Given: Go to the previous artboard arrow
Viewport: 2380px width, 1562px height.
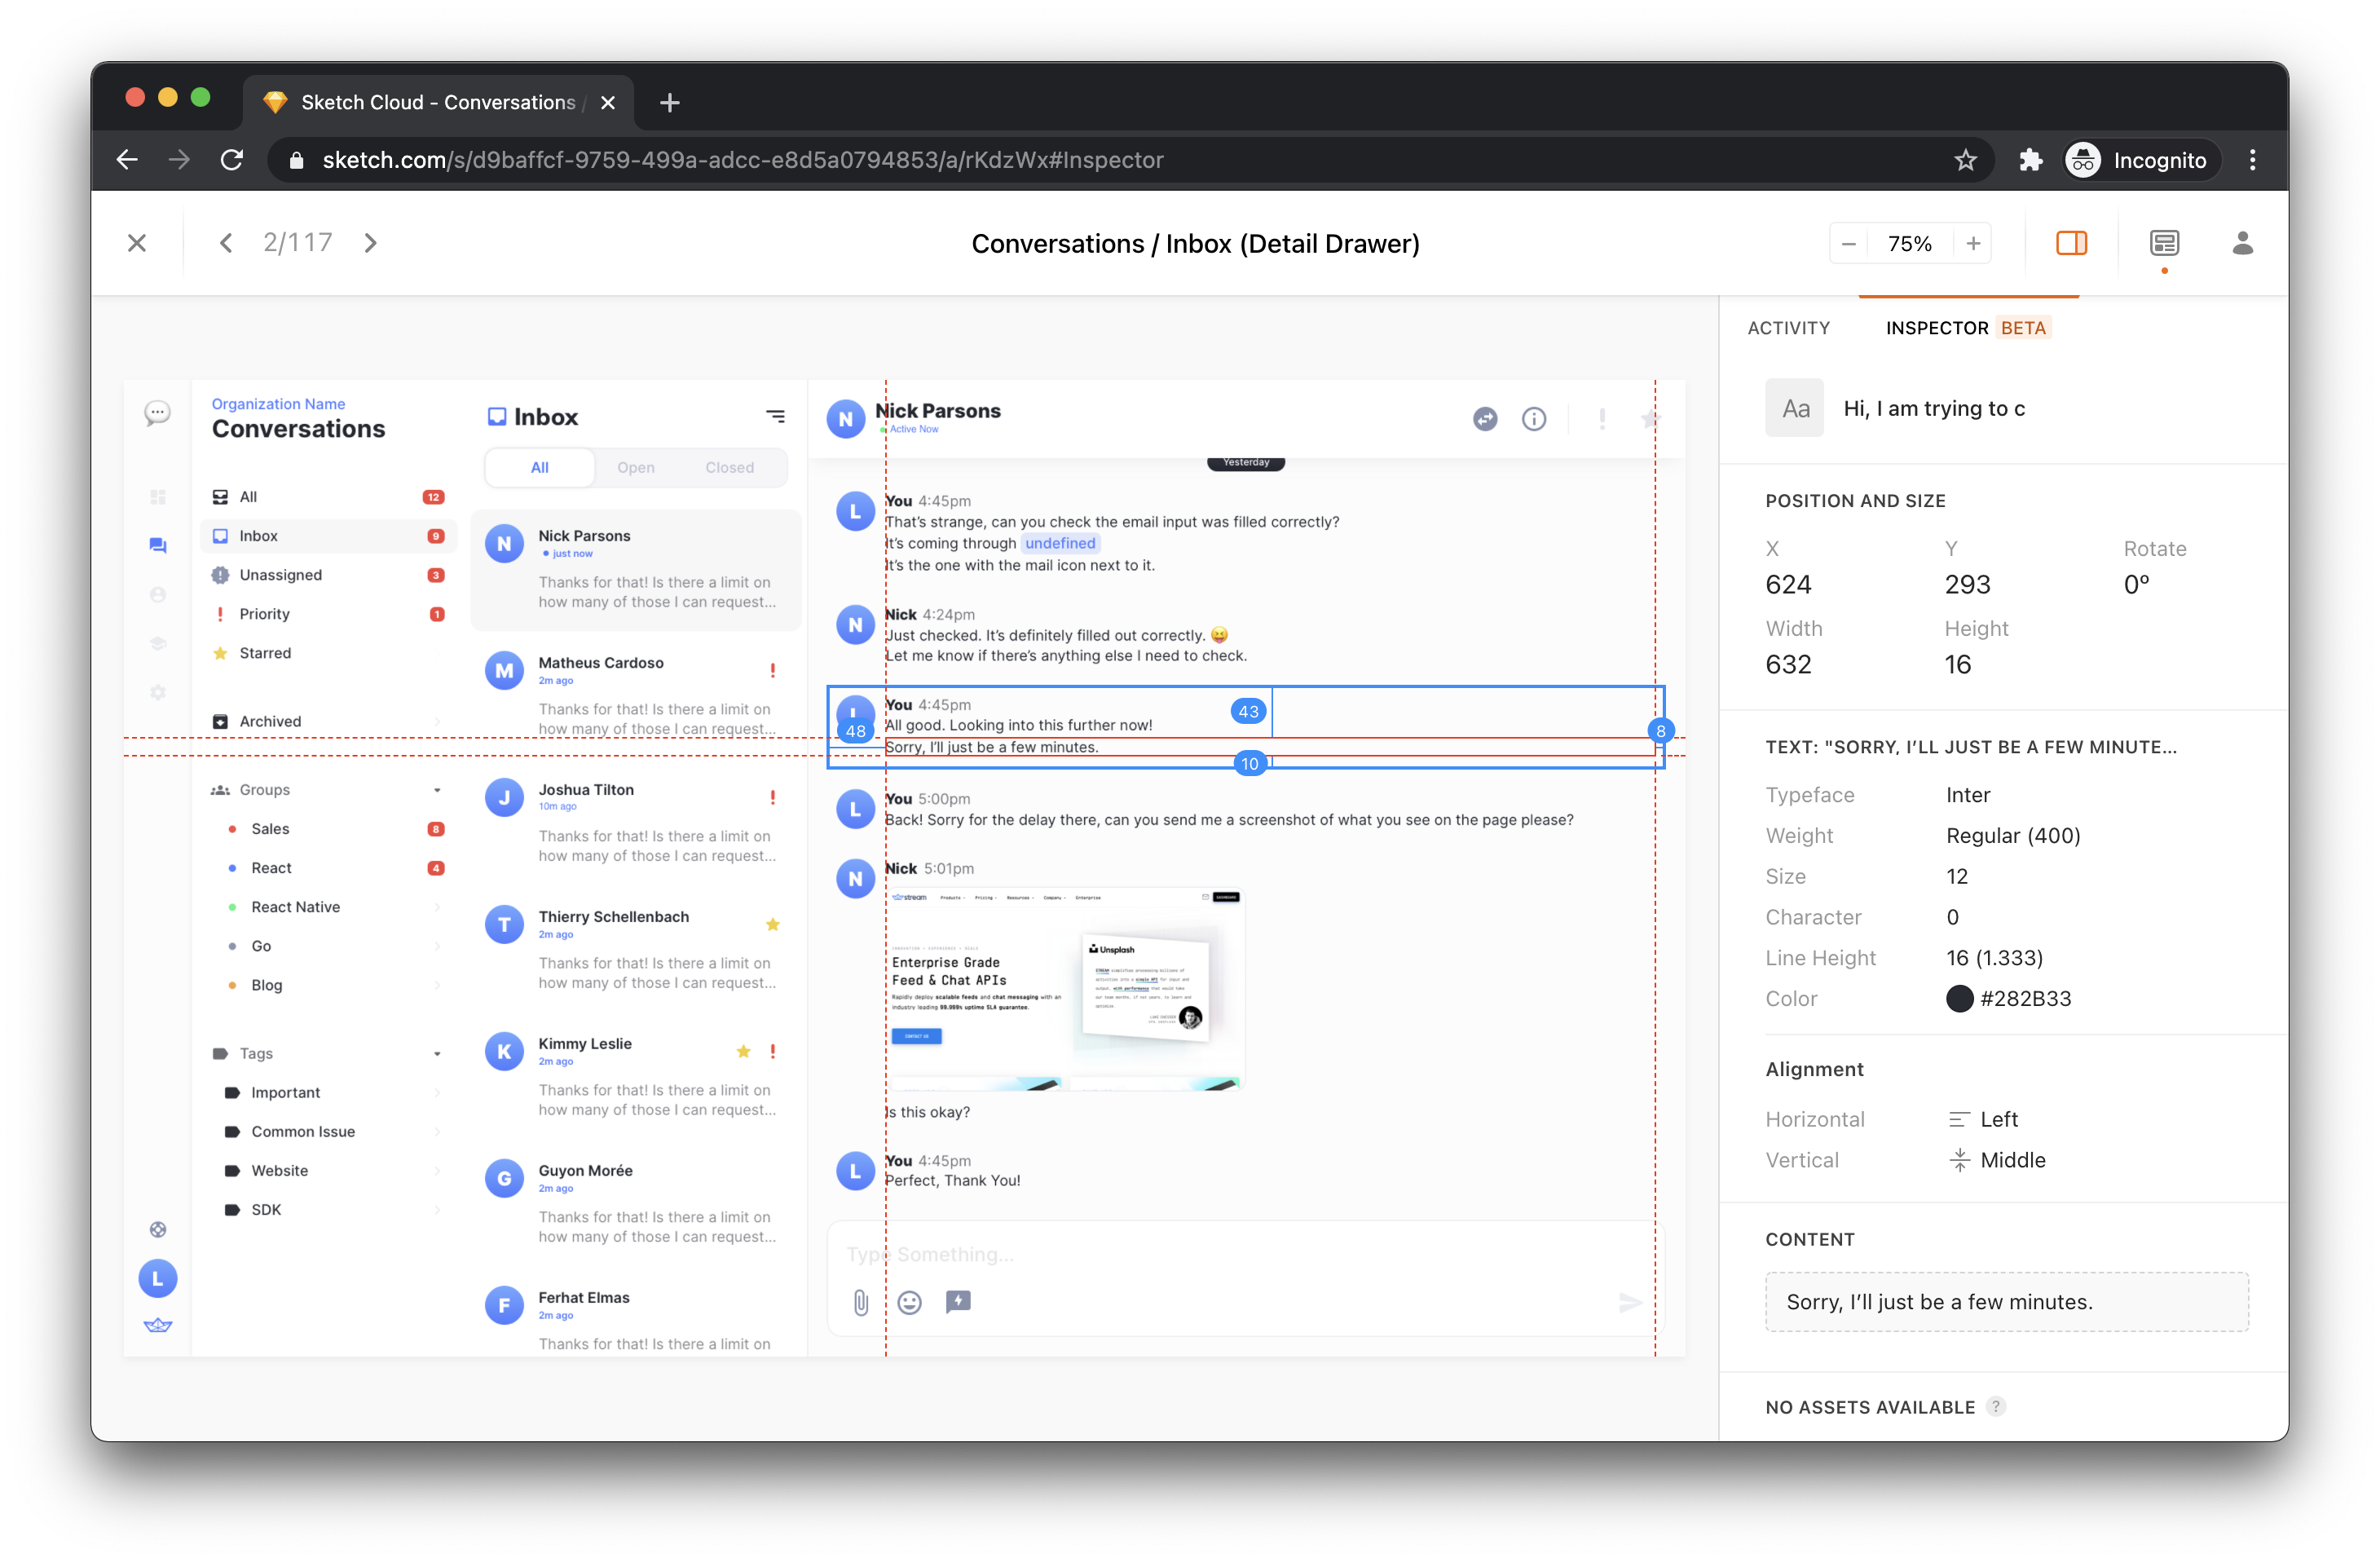Looking at the screenshot, I should coord(226,243).
